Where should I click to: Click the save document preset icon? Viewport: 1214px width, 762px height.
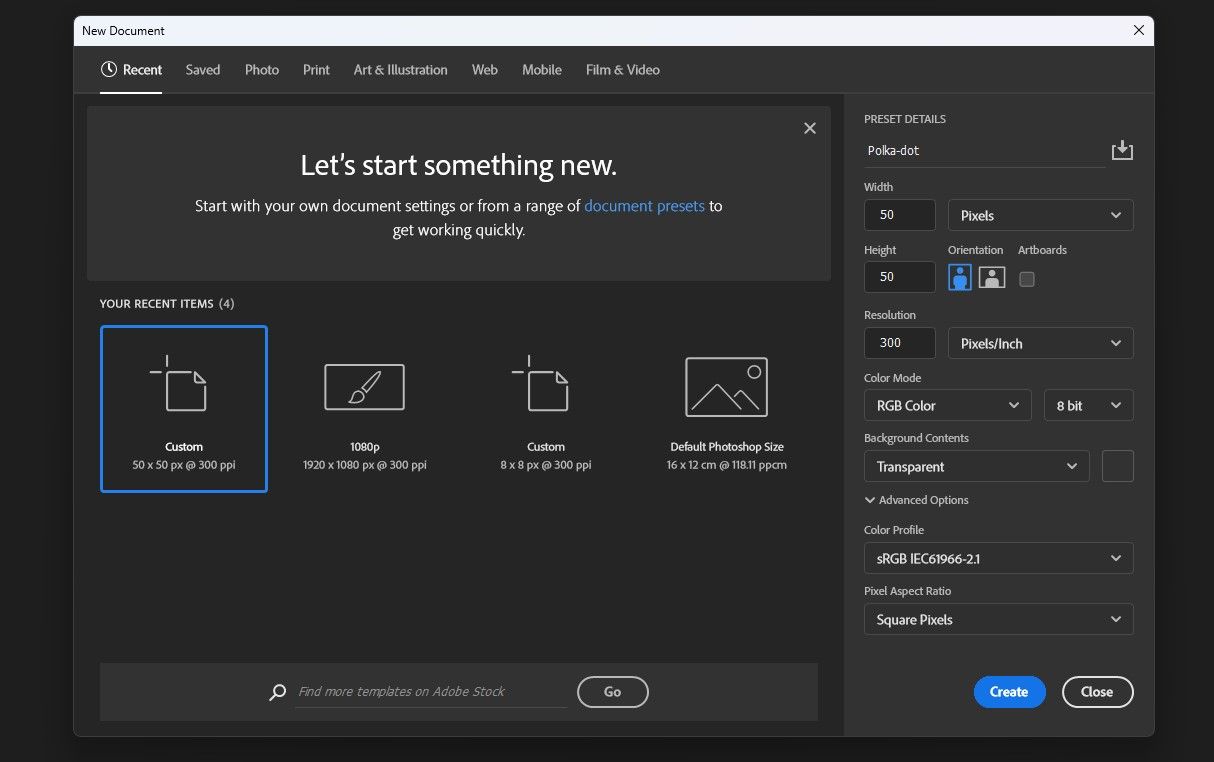(1122, 151)
